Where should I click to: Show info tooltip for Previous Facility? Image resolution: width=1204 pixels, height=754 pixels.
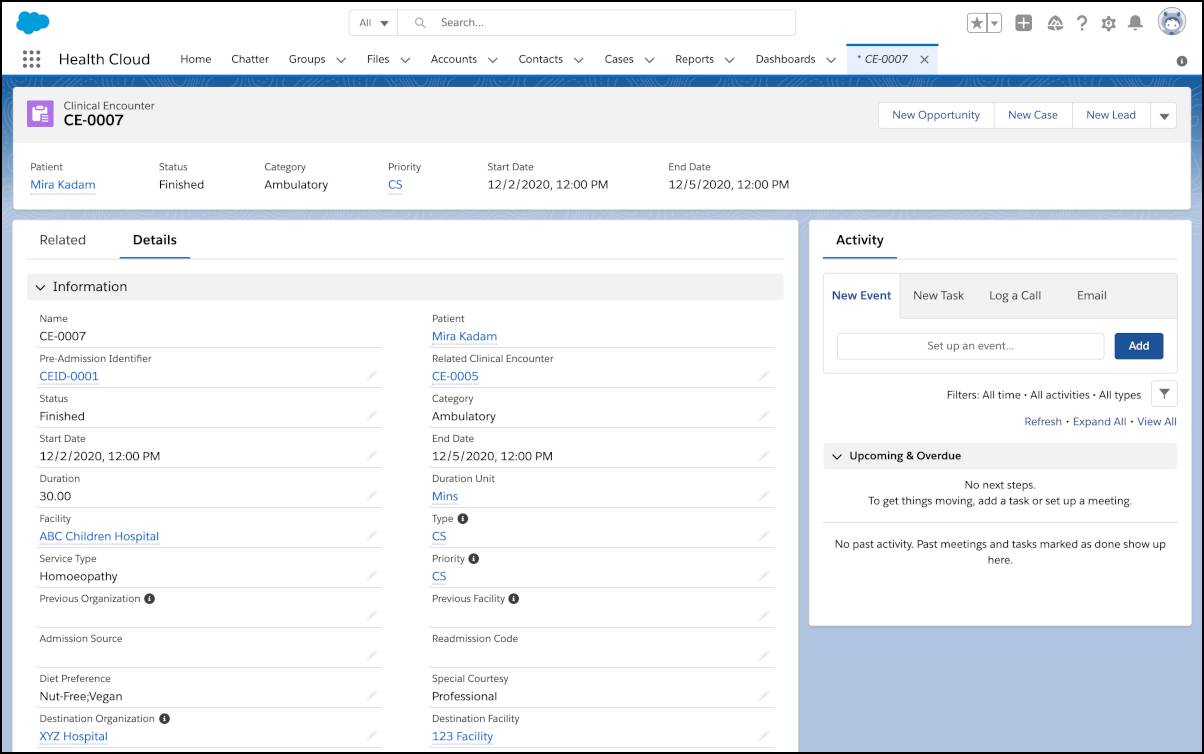click(x=514, y=599)
